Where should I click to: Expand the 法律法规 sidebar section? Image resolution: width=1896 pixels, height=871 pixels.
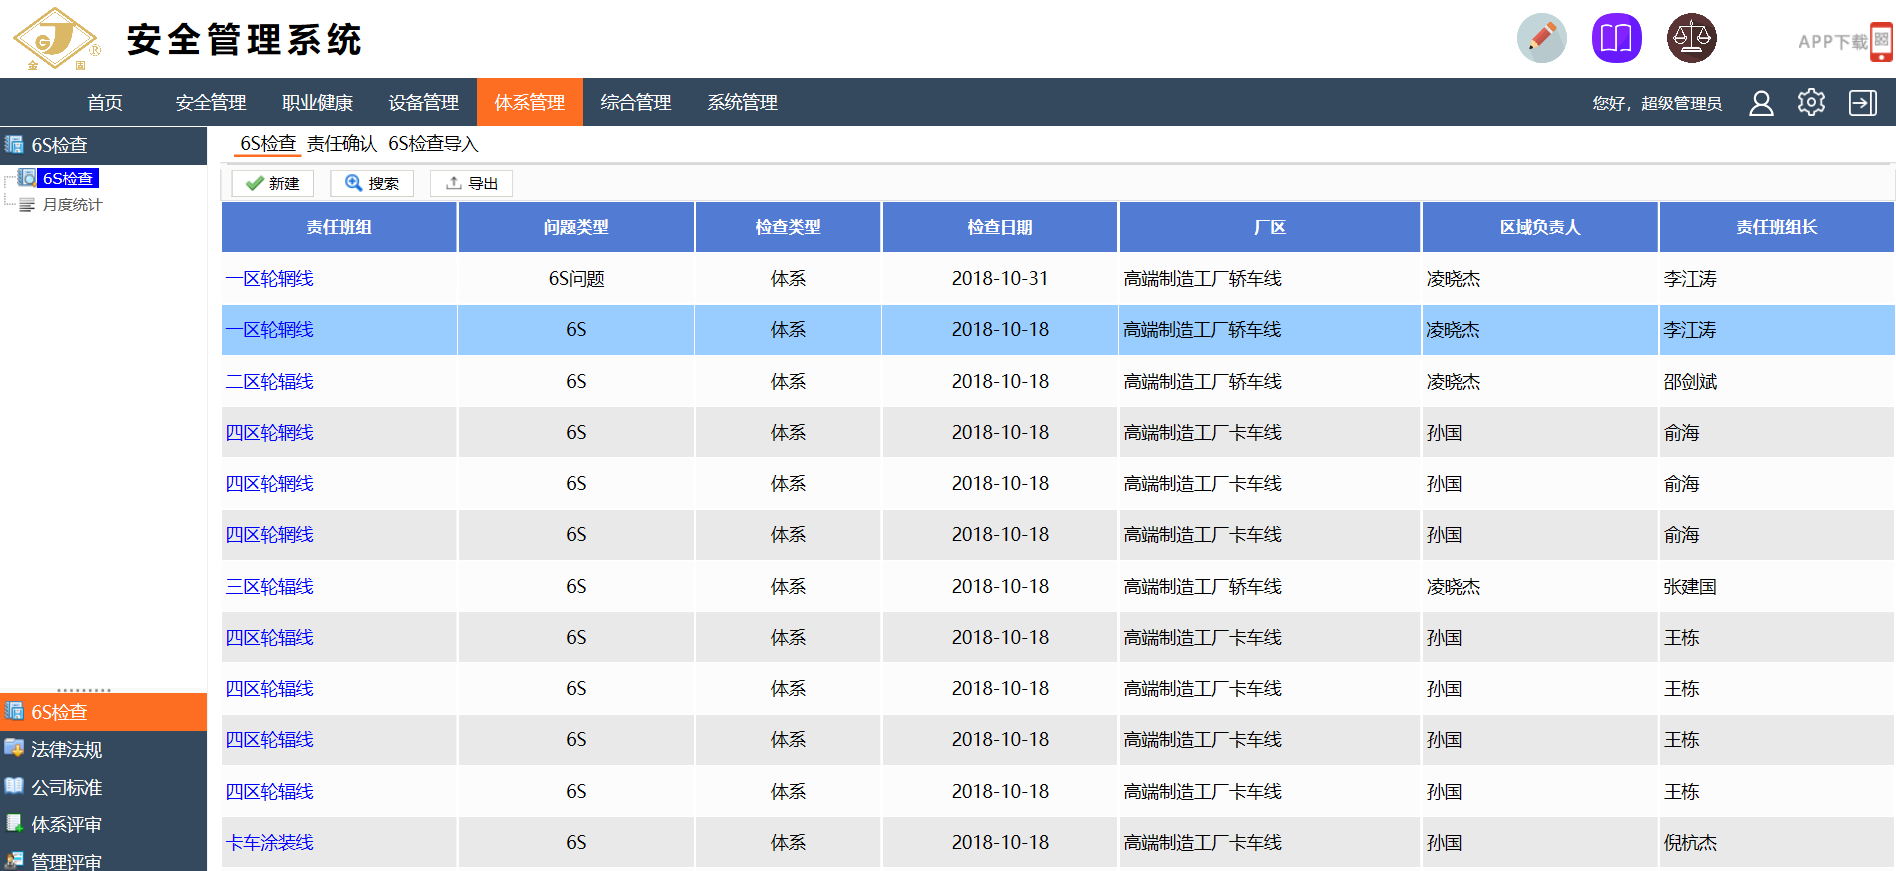click(66, 750)
